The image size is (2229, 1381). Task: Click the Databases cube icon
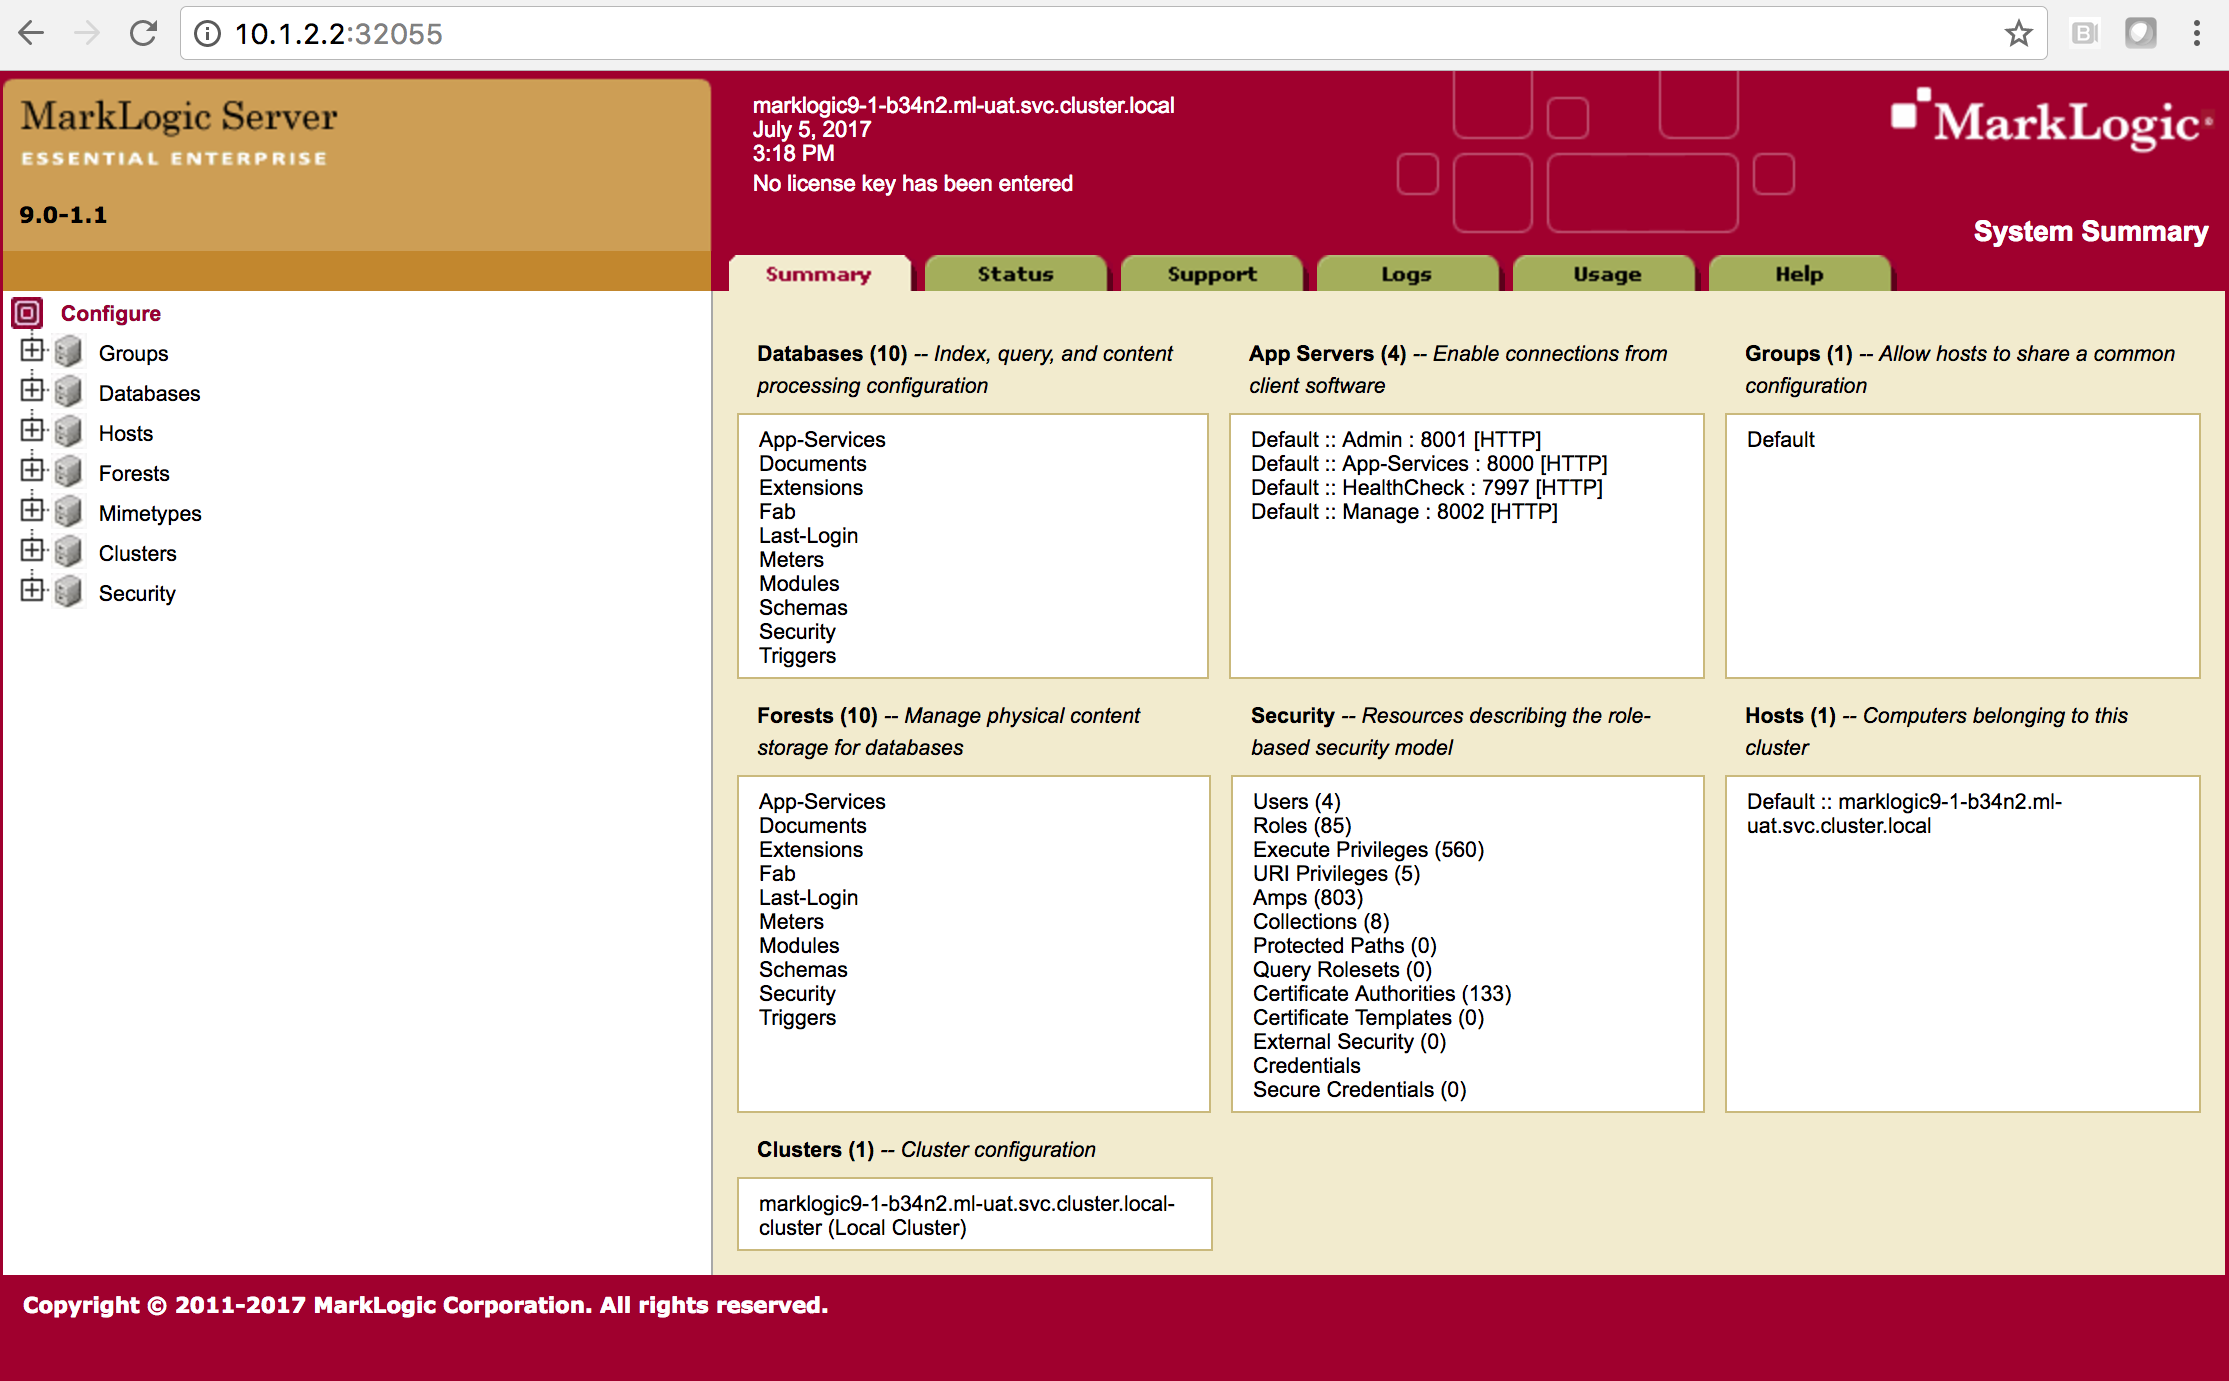click(x=68, y=392)
